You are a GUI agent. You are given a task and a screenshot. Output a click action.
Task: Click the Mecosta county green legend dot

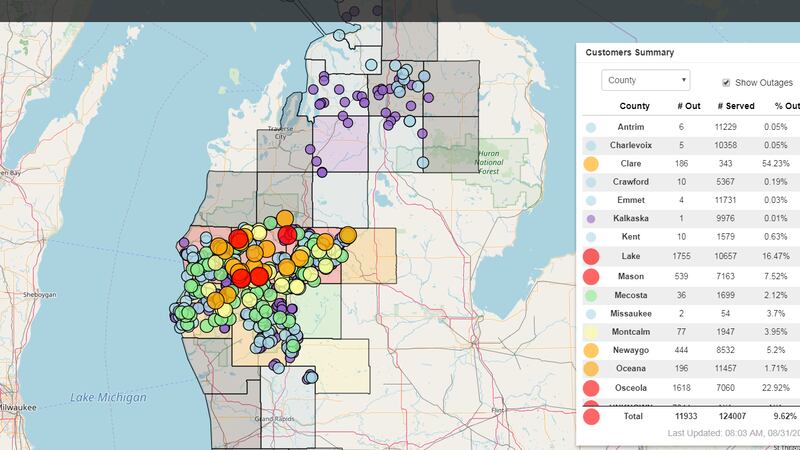[591, 295]
